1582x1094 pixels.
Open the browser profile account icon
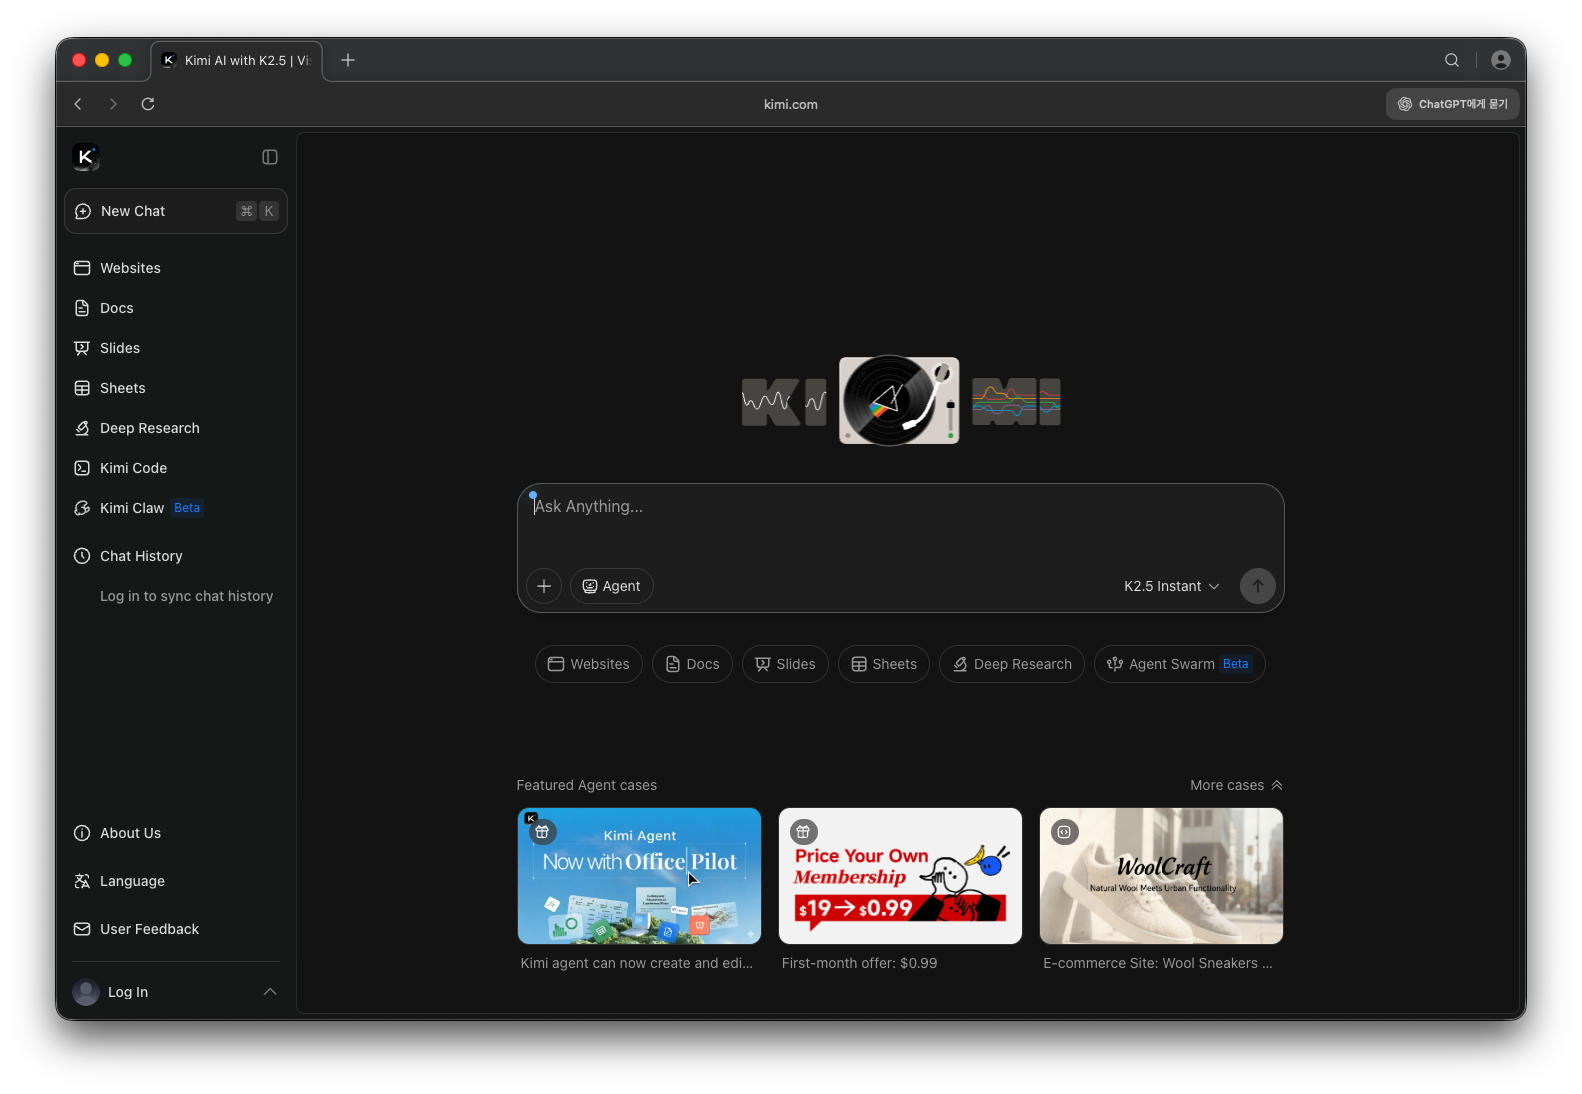point(1501,60)
